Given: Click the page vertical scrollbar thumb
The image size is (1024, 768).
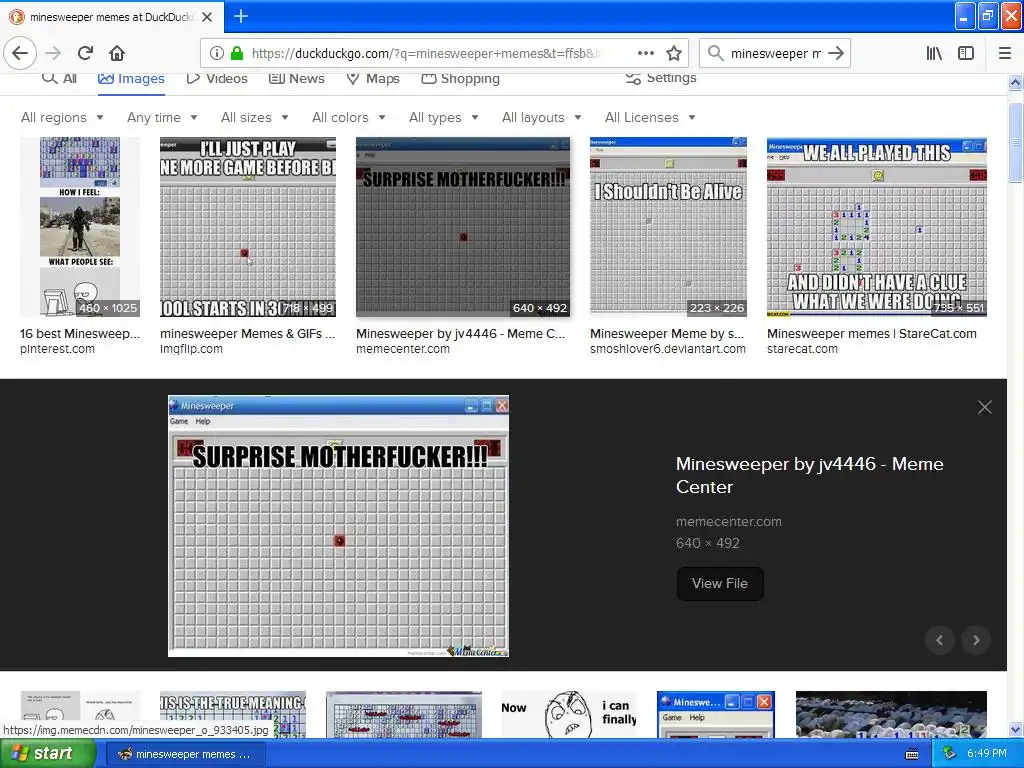Looking at the screenshot, I should click(x=1016, y=142).
